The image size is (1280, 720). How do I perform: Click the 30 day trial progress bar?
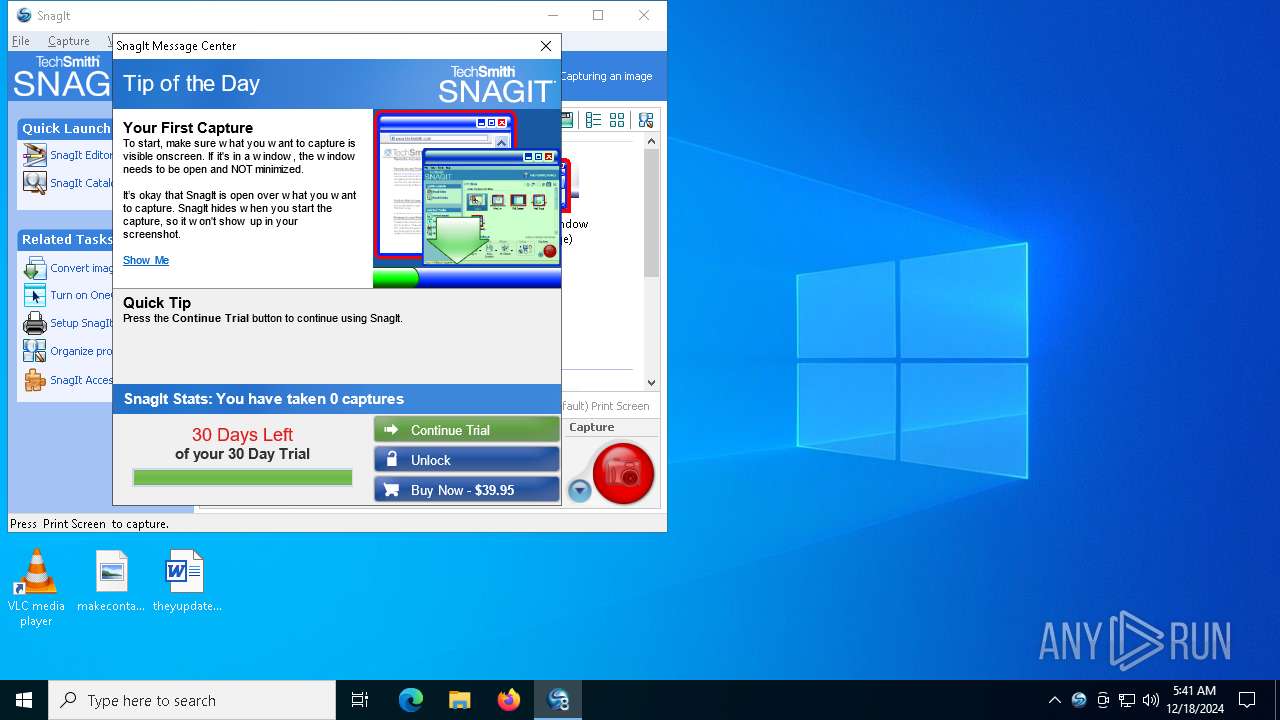[243, 478]
